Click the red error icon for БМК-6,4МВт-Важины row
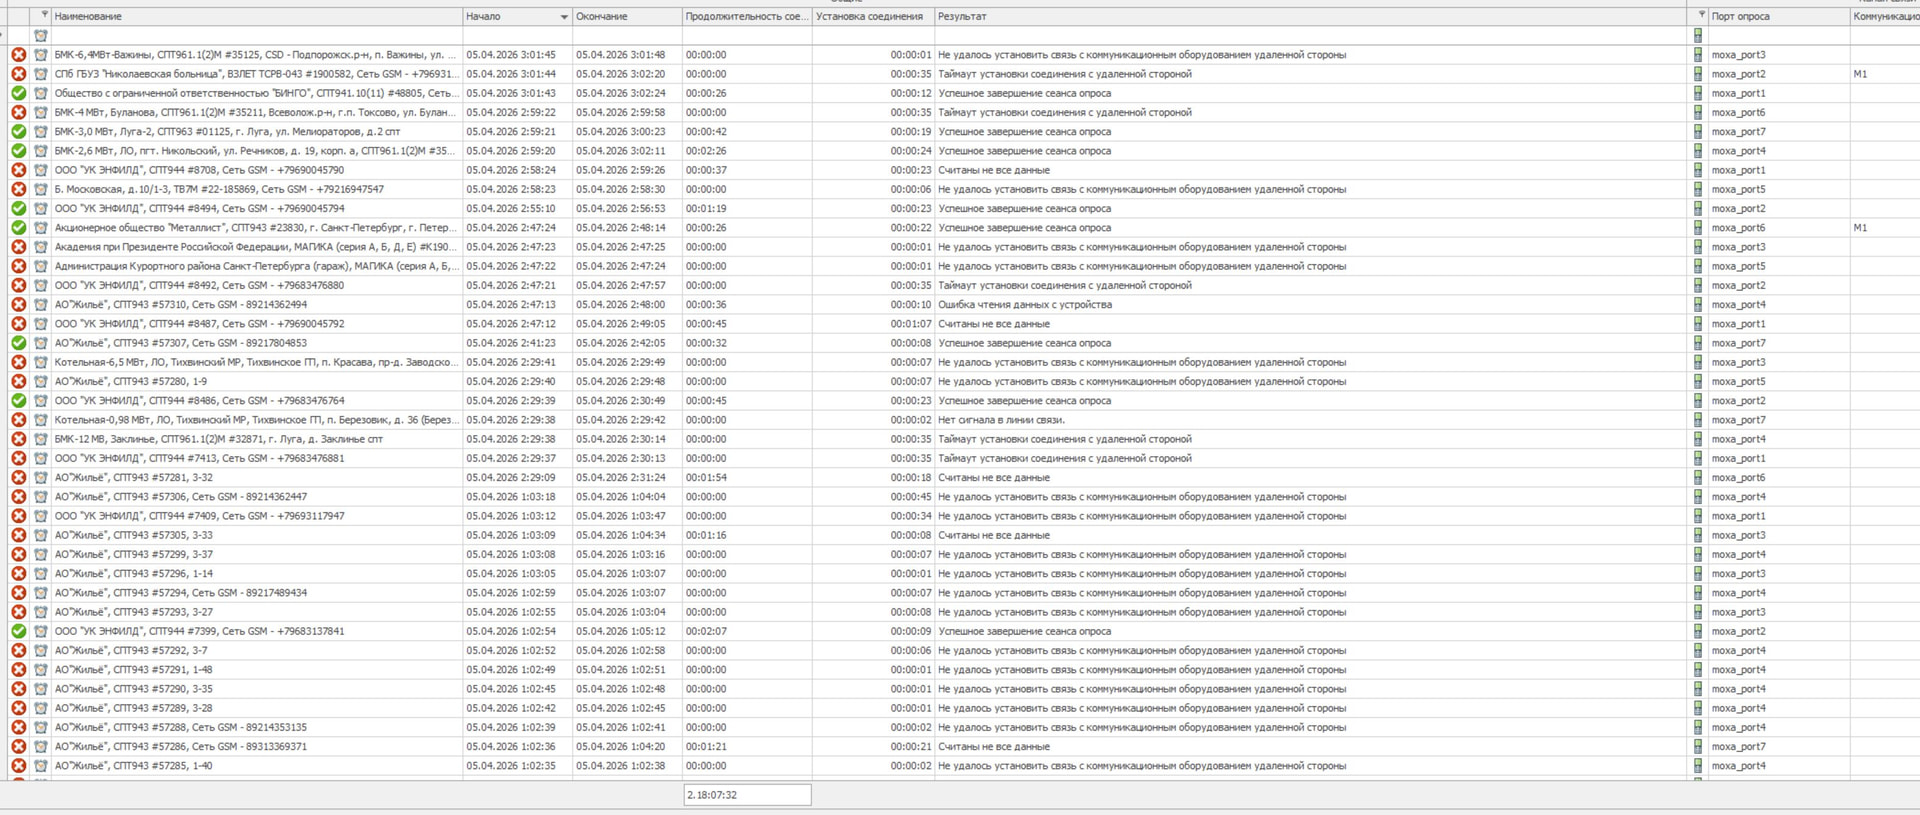The height and width of the screenshot is (815, 1920). [x=18, y=55]
